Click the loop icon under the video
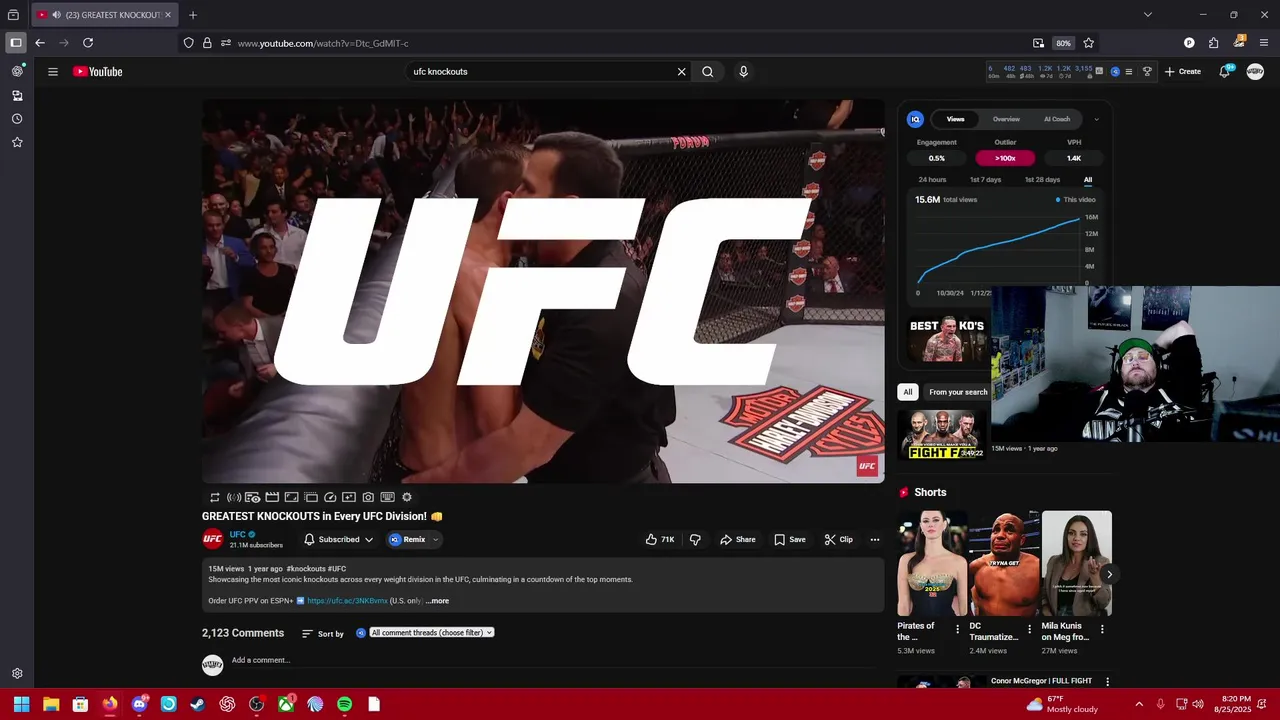 [214, 497]
